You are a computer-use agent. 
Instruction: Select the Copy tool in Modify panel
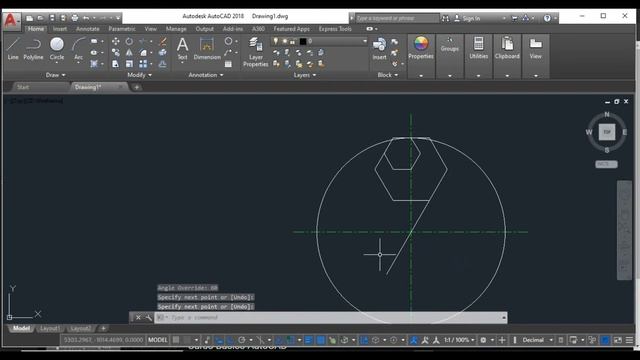[116, 52]
